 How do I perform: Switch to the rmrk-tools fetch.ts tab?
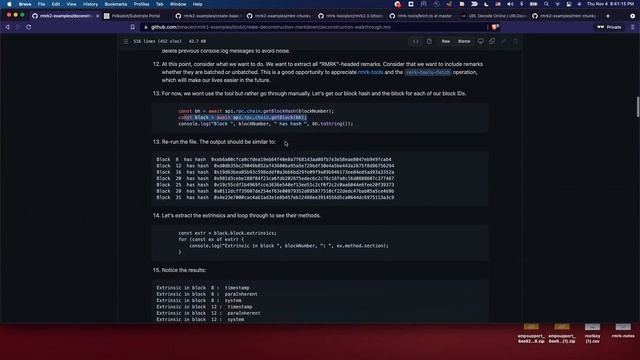[421, 16]
